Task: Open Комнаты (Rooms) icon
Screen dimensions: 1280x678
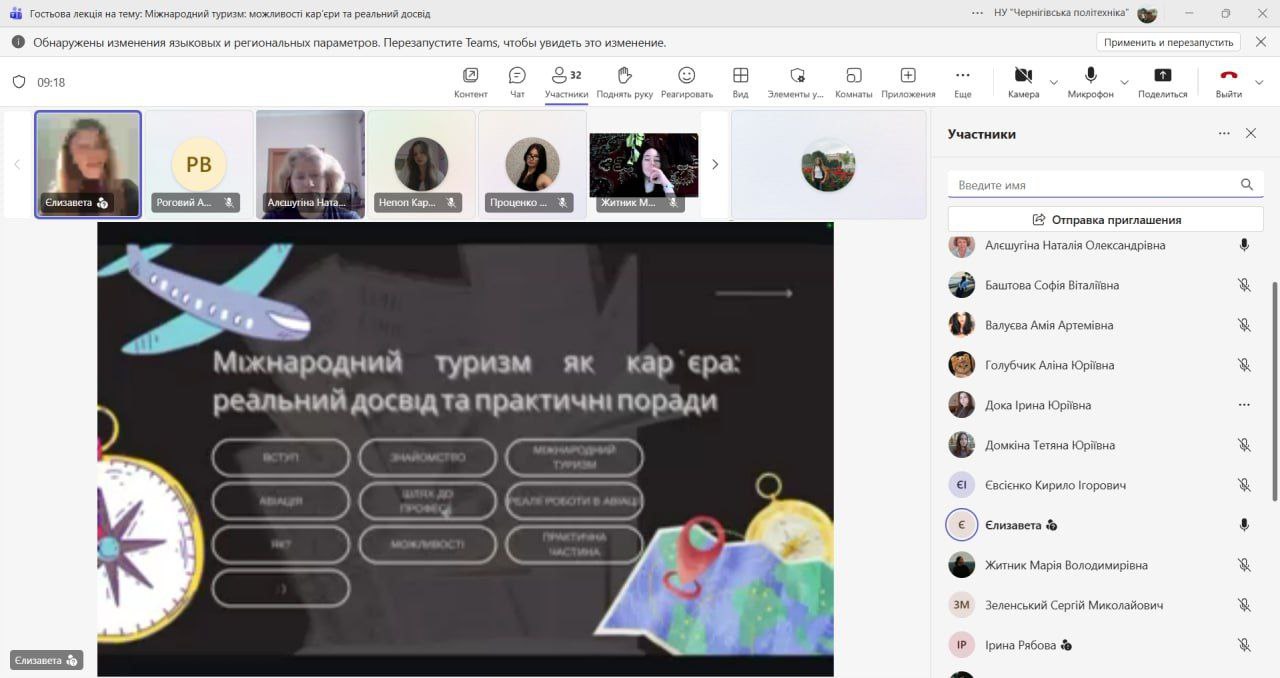Action: (x=853, y=76)
